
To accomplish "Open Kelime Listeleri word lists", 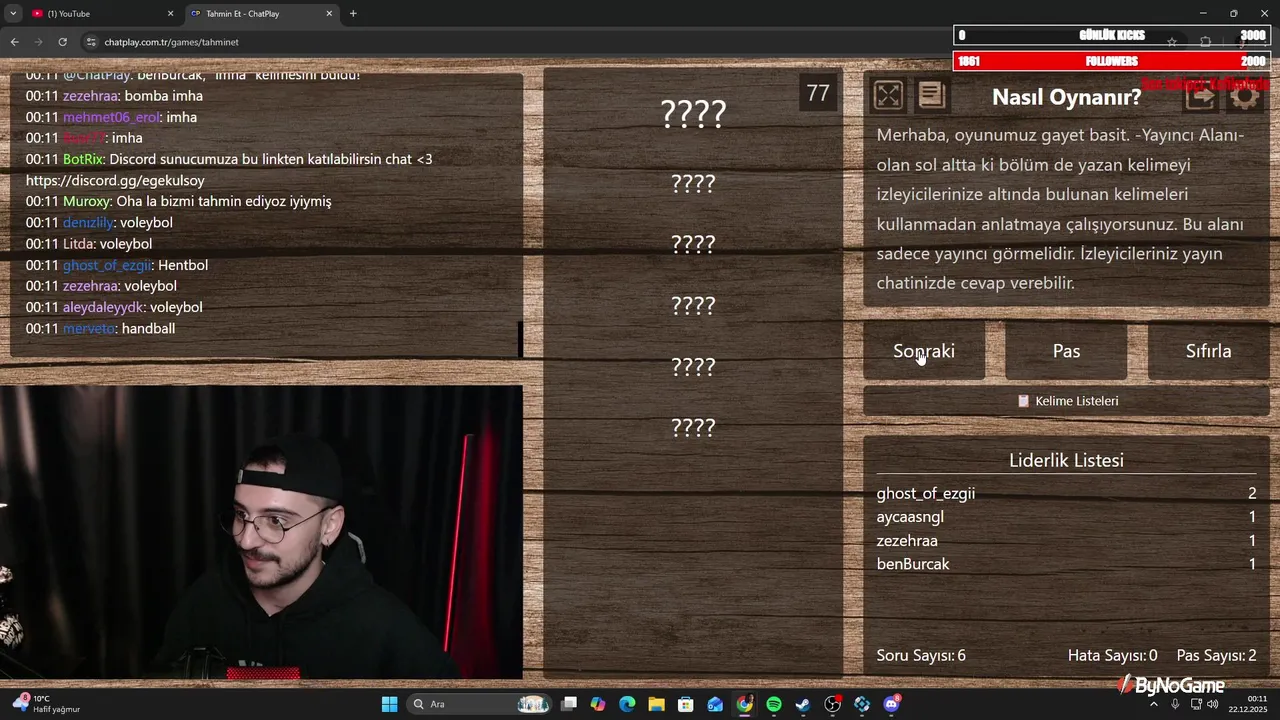I will tap(1067, 401).
